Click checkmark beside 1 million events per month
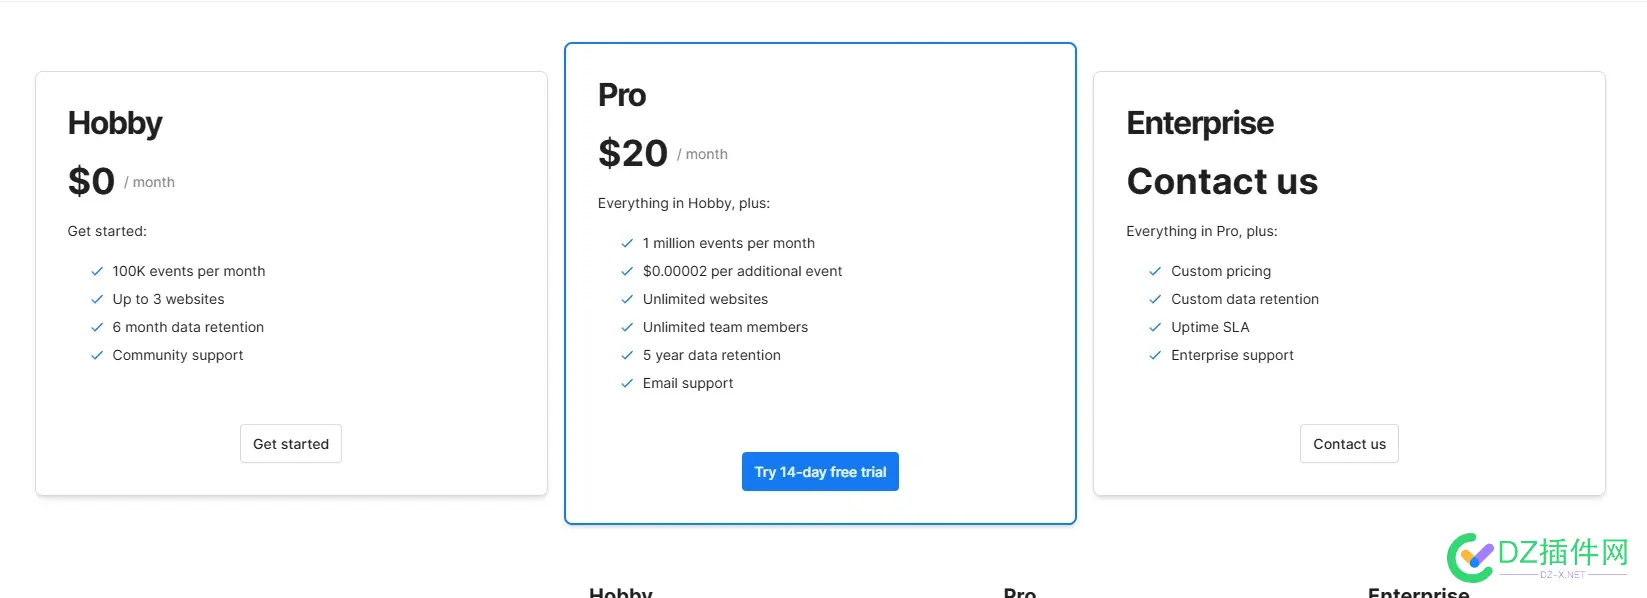 [x=627, y=243]
